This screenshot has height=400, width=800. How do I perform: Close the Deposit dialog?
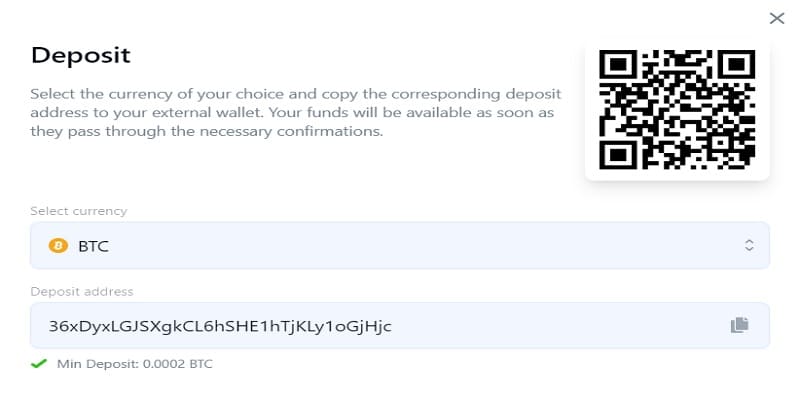[x=776, y=18]
